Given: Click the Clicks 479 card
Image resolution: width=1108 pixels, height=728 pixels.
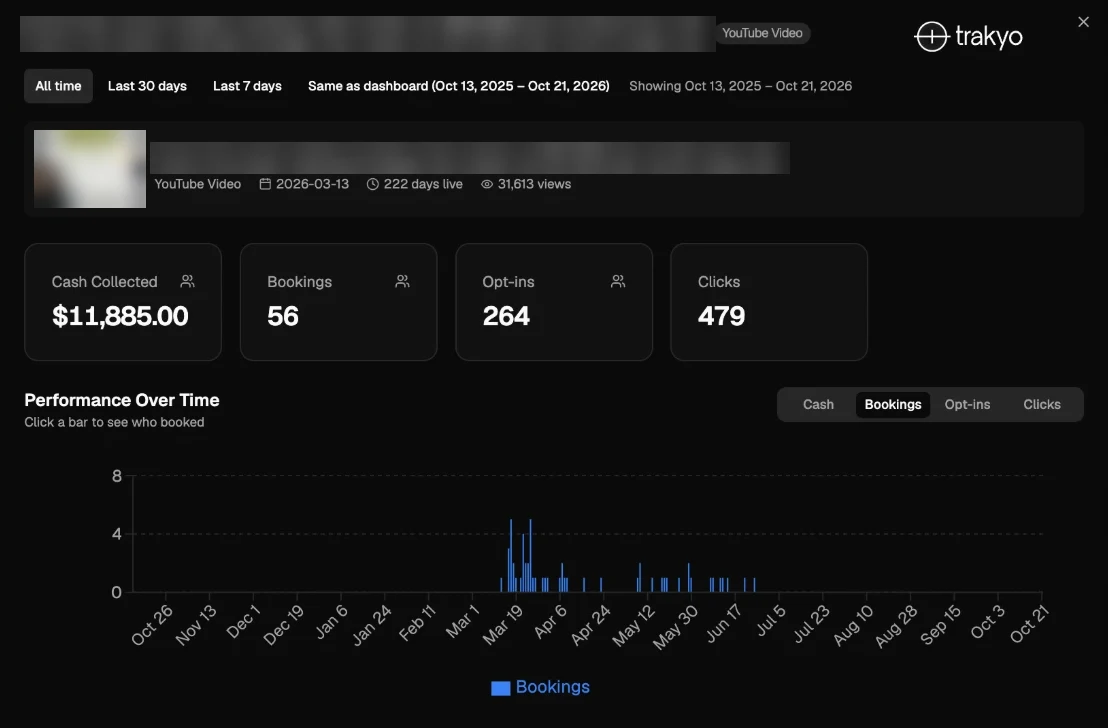Looking at the screenshot, I should point(769,302).
